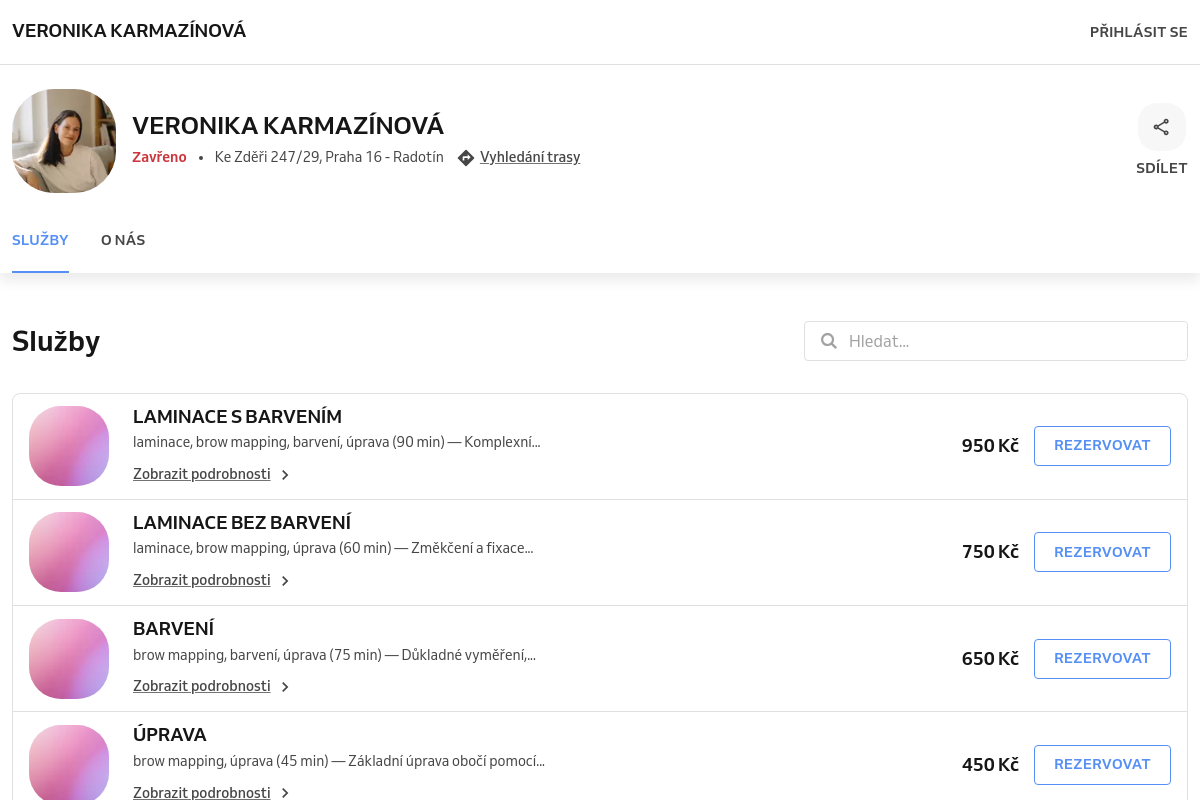Screen dimensions: 1200x800
Task: Open Přihlásit se login link
Action: [x=1139, y=32]
